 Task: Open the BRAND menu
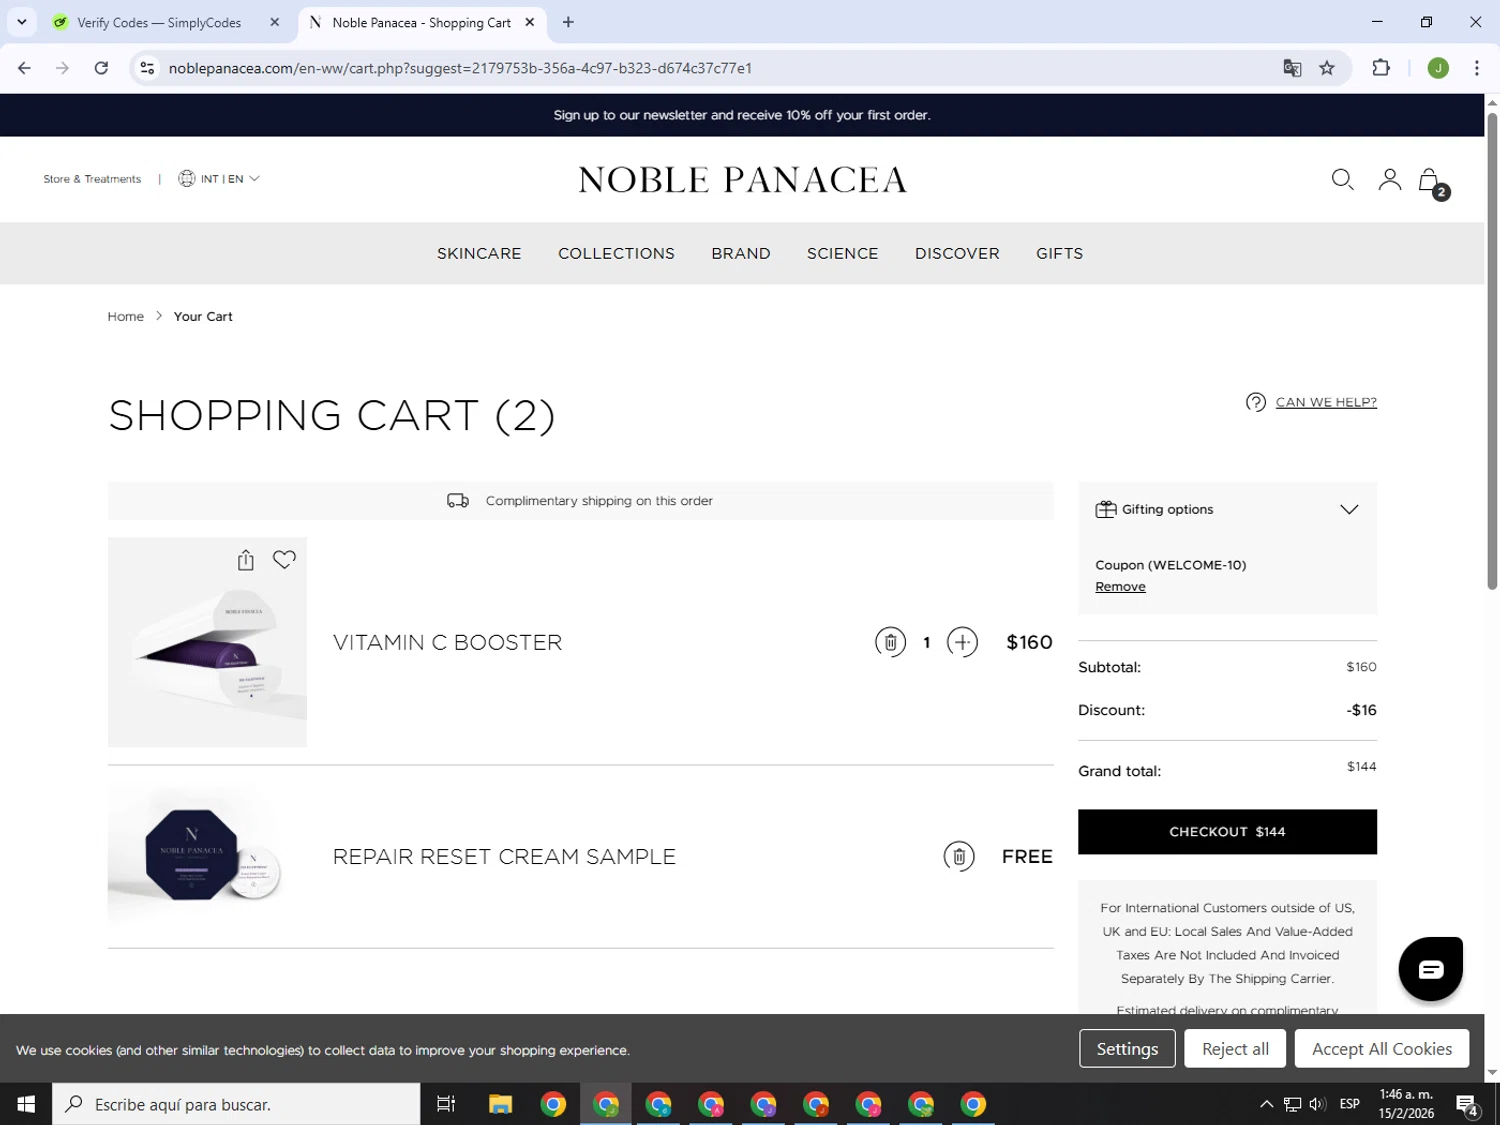(741, 253)
